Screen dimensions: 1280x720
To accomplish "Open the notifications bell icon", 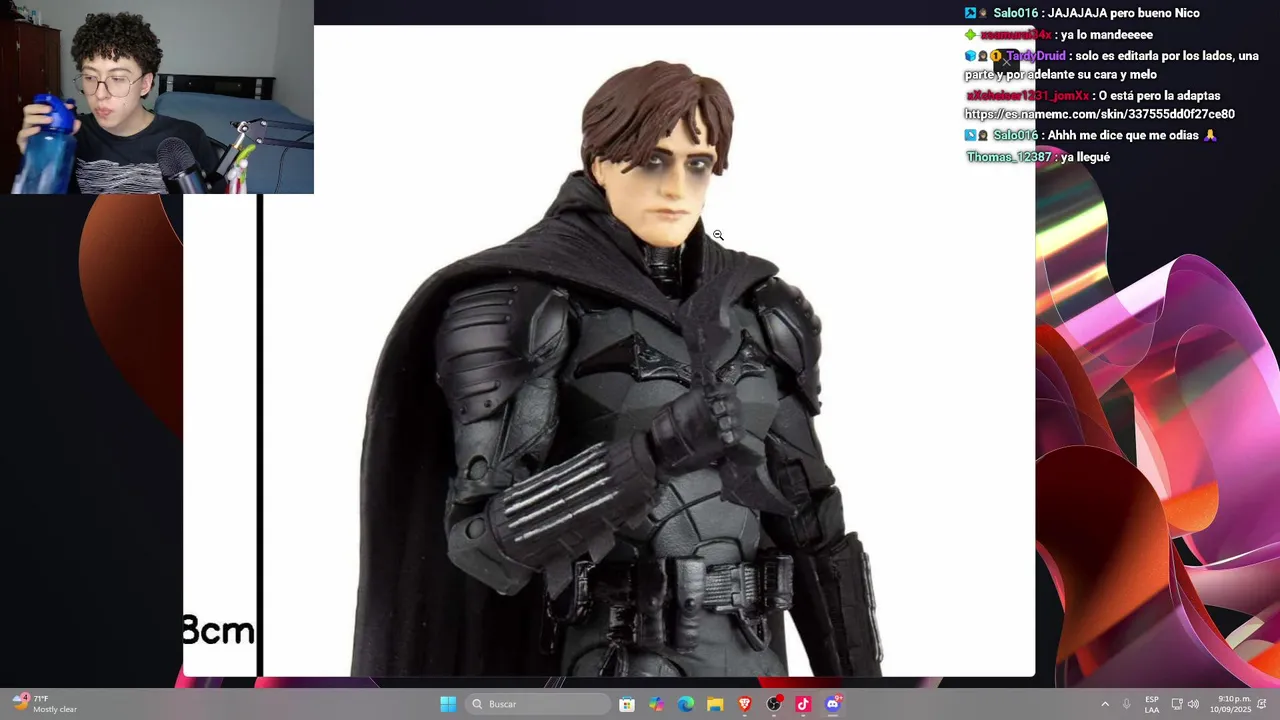I will pos(1262,704).
